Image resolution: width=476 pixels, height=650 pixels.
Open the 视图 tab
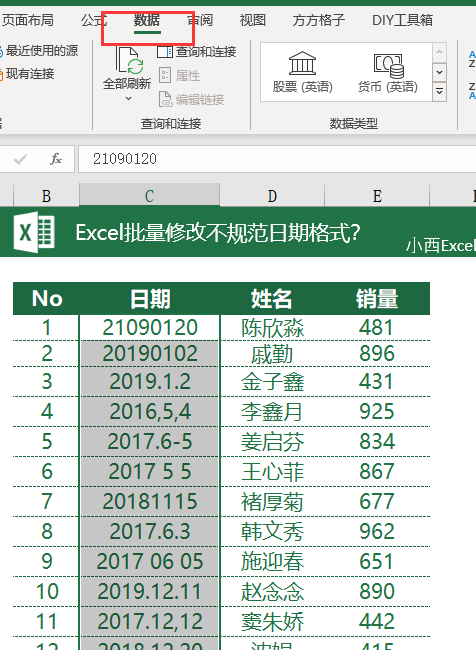pyautogui.click(x=253, y=20)
